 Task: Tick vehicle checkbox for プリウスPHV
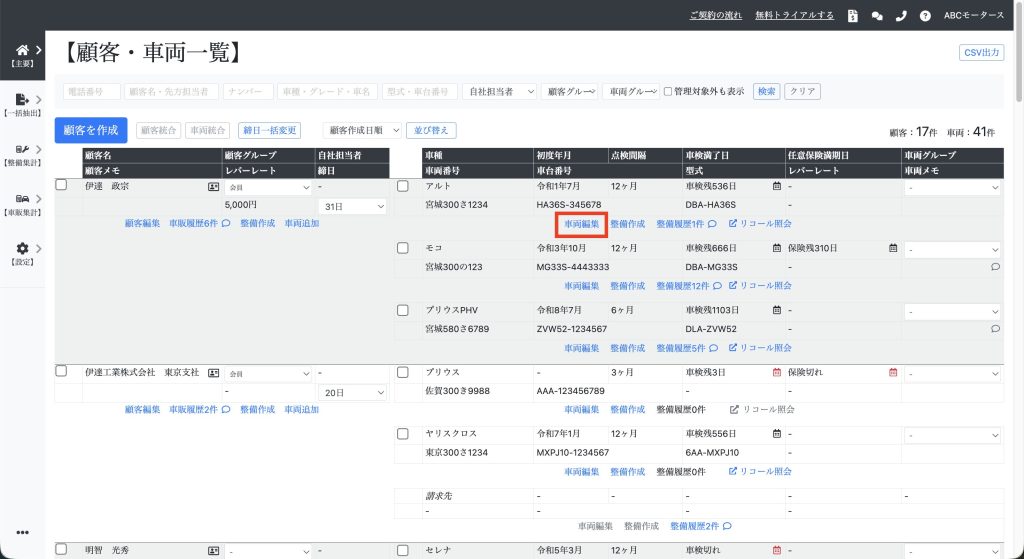pos(403,310)
